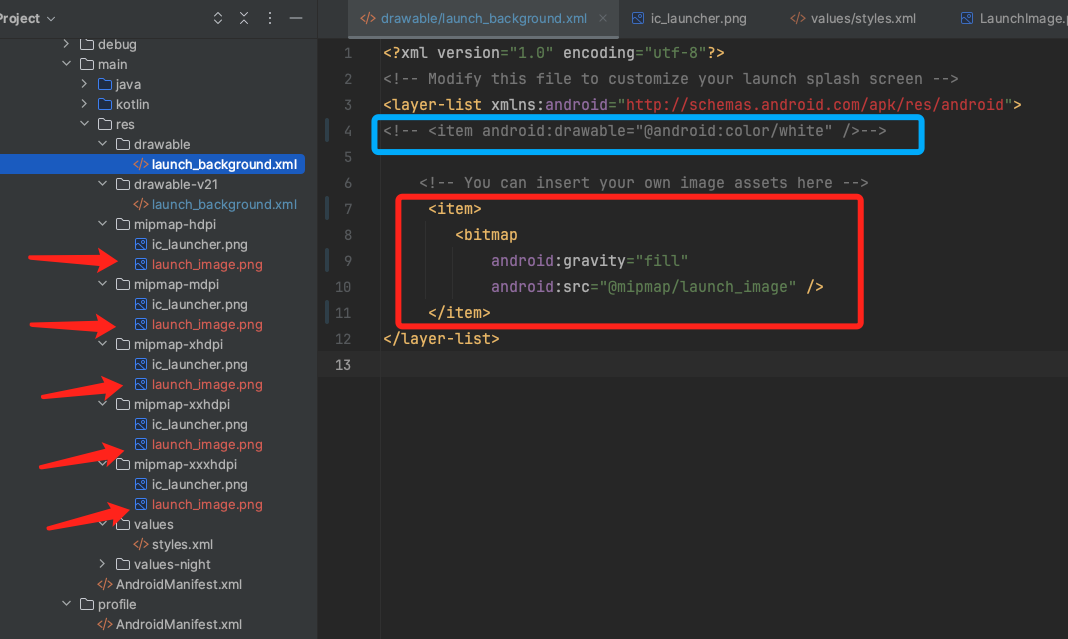Image resolution: width=1068 pixels, height=639 pixels.
Task: Click the XML file icon beside styles.xml in tree
Action: tap(141, 544)
